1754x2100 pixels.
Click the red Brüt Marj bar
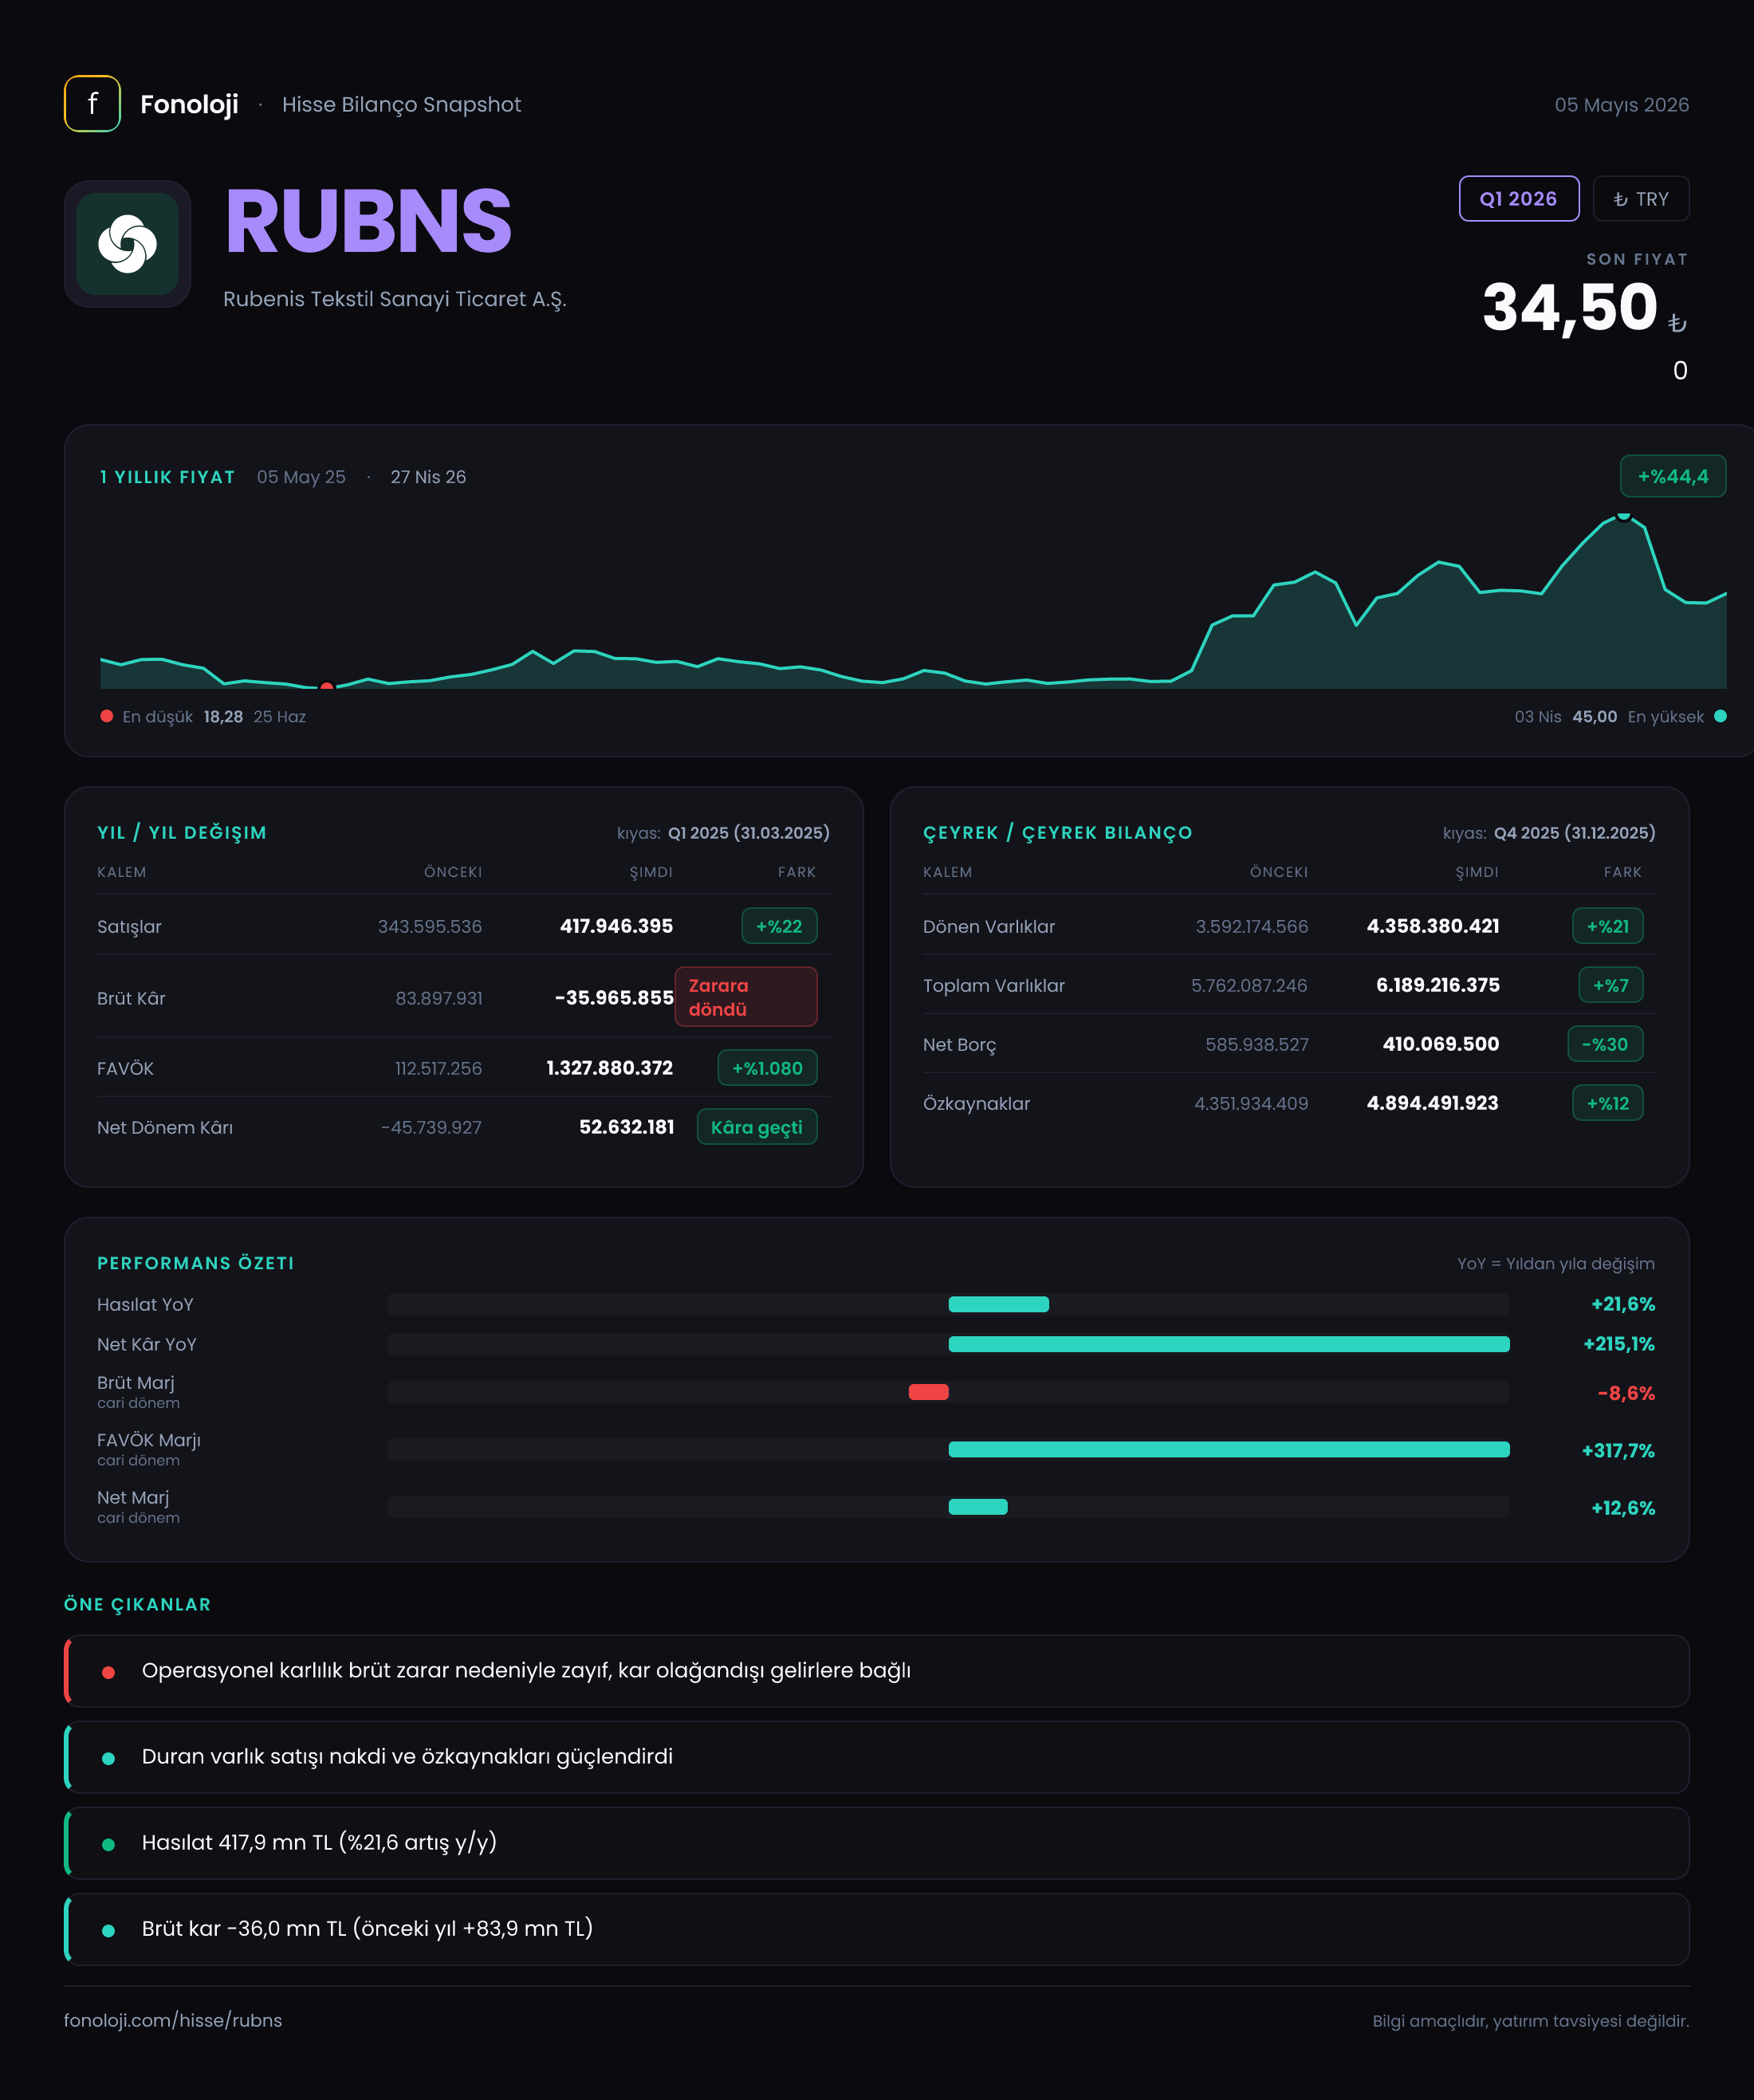pyautogui.click(x=928, y=1392)
